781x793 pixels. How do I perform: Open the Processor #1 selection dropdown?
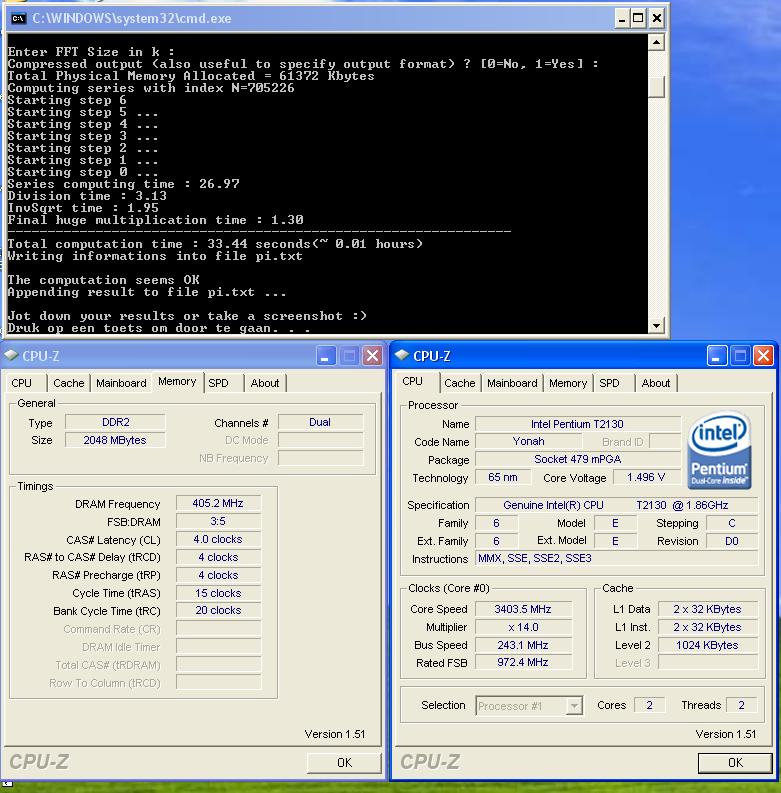574,706
